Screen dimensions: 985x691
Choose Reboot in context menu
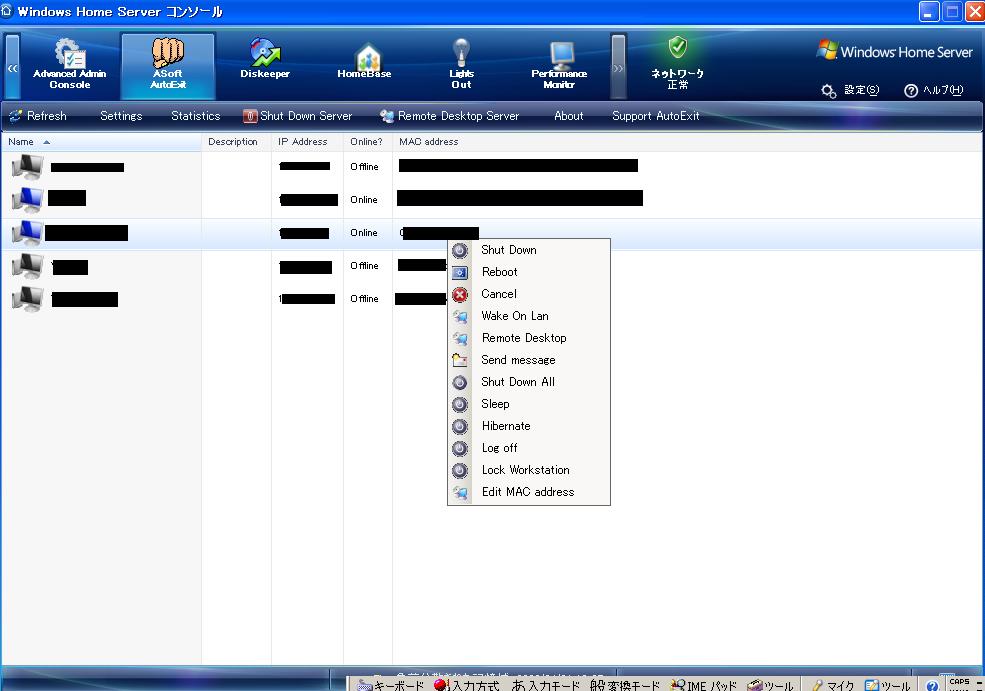(x=528, y=272)
